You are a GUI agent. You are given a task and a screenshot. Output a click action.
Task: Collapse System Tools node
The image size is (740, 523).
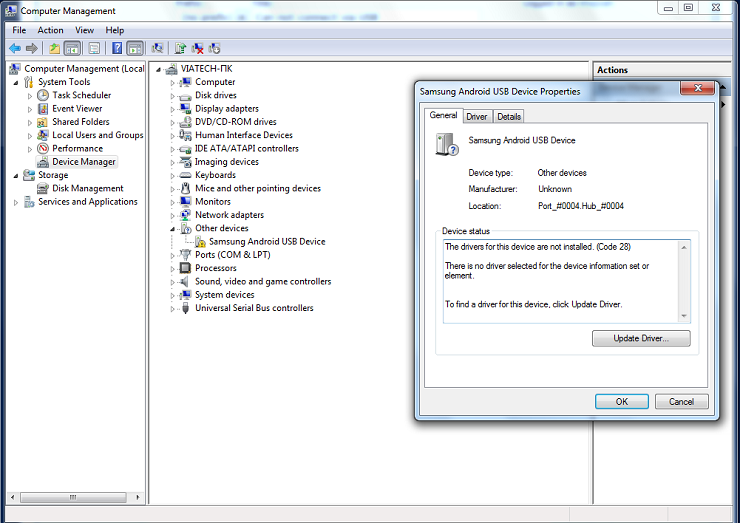[16, 83]
